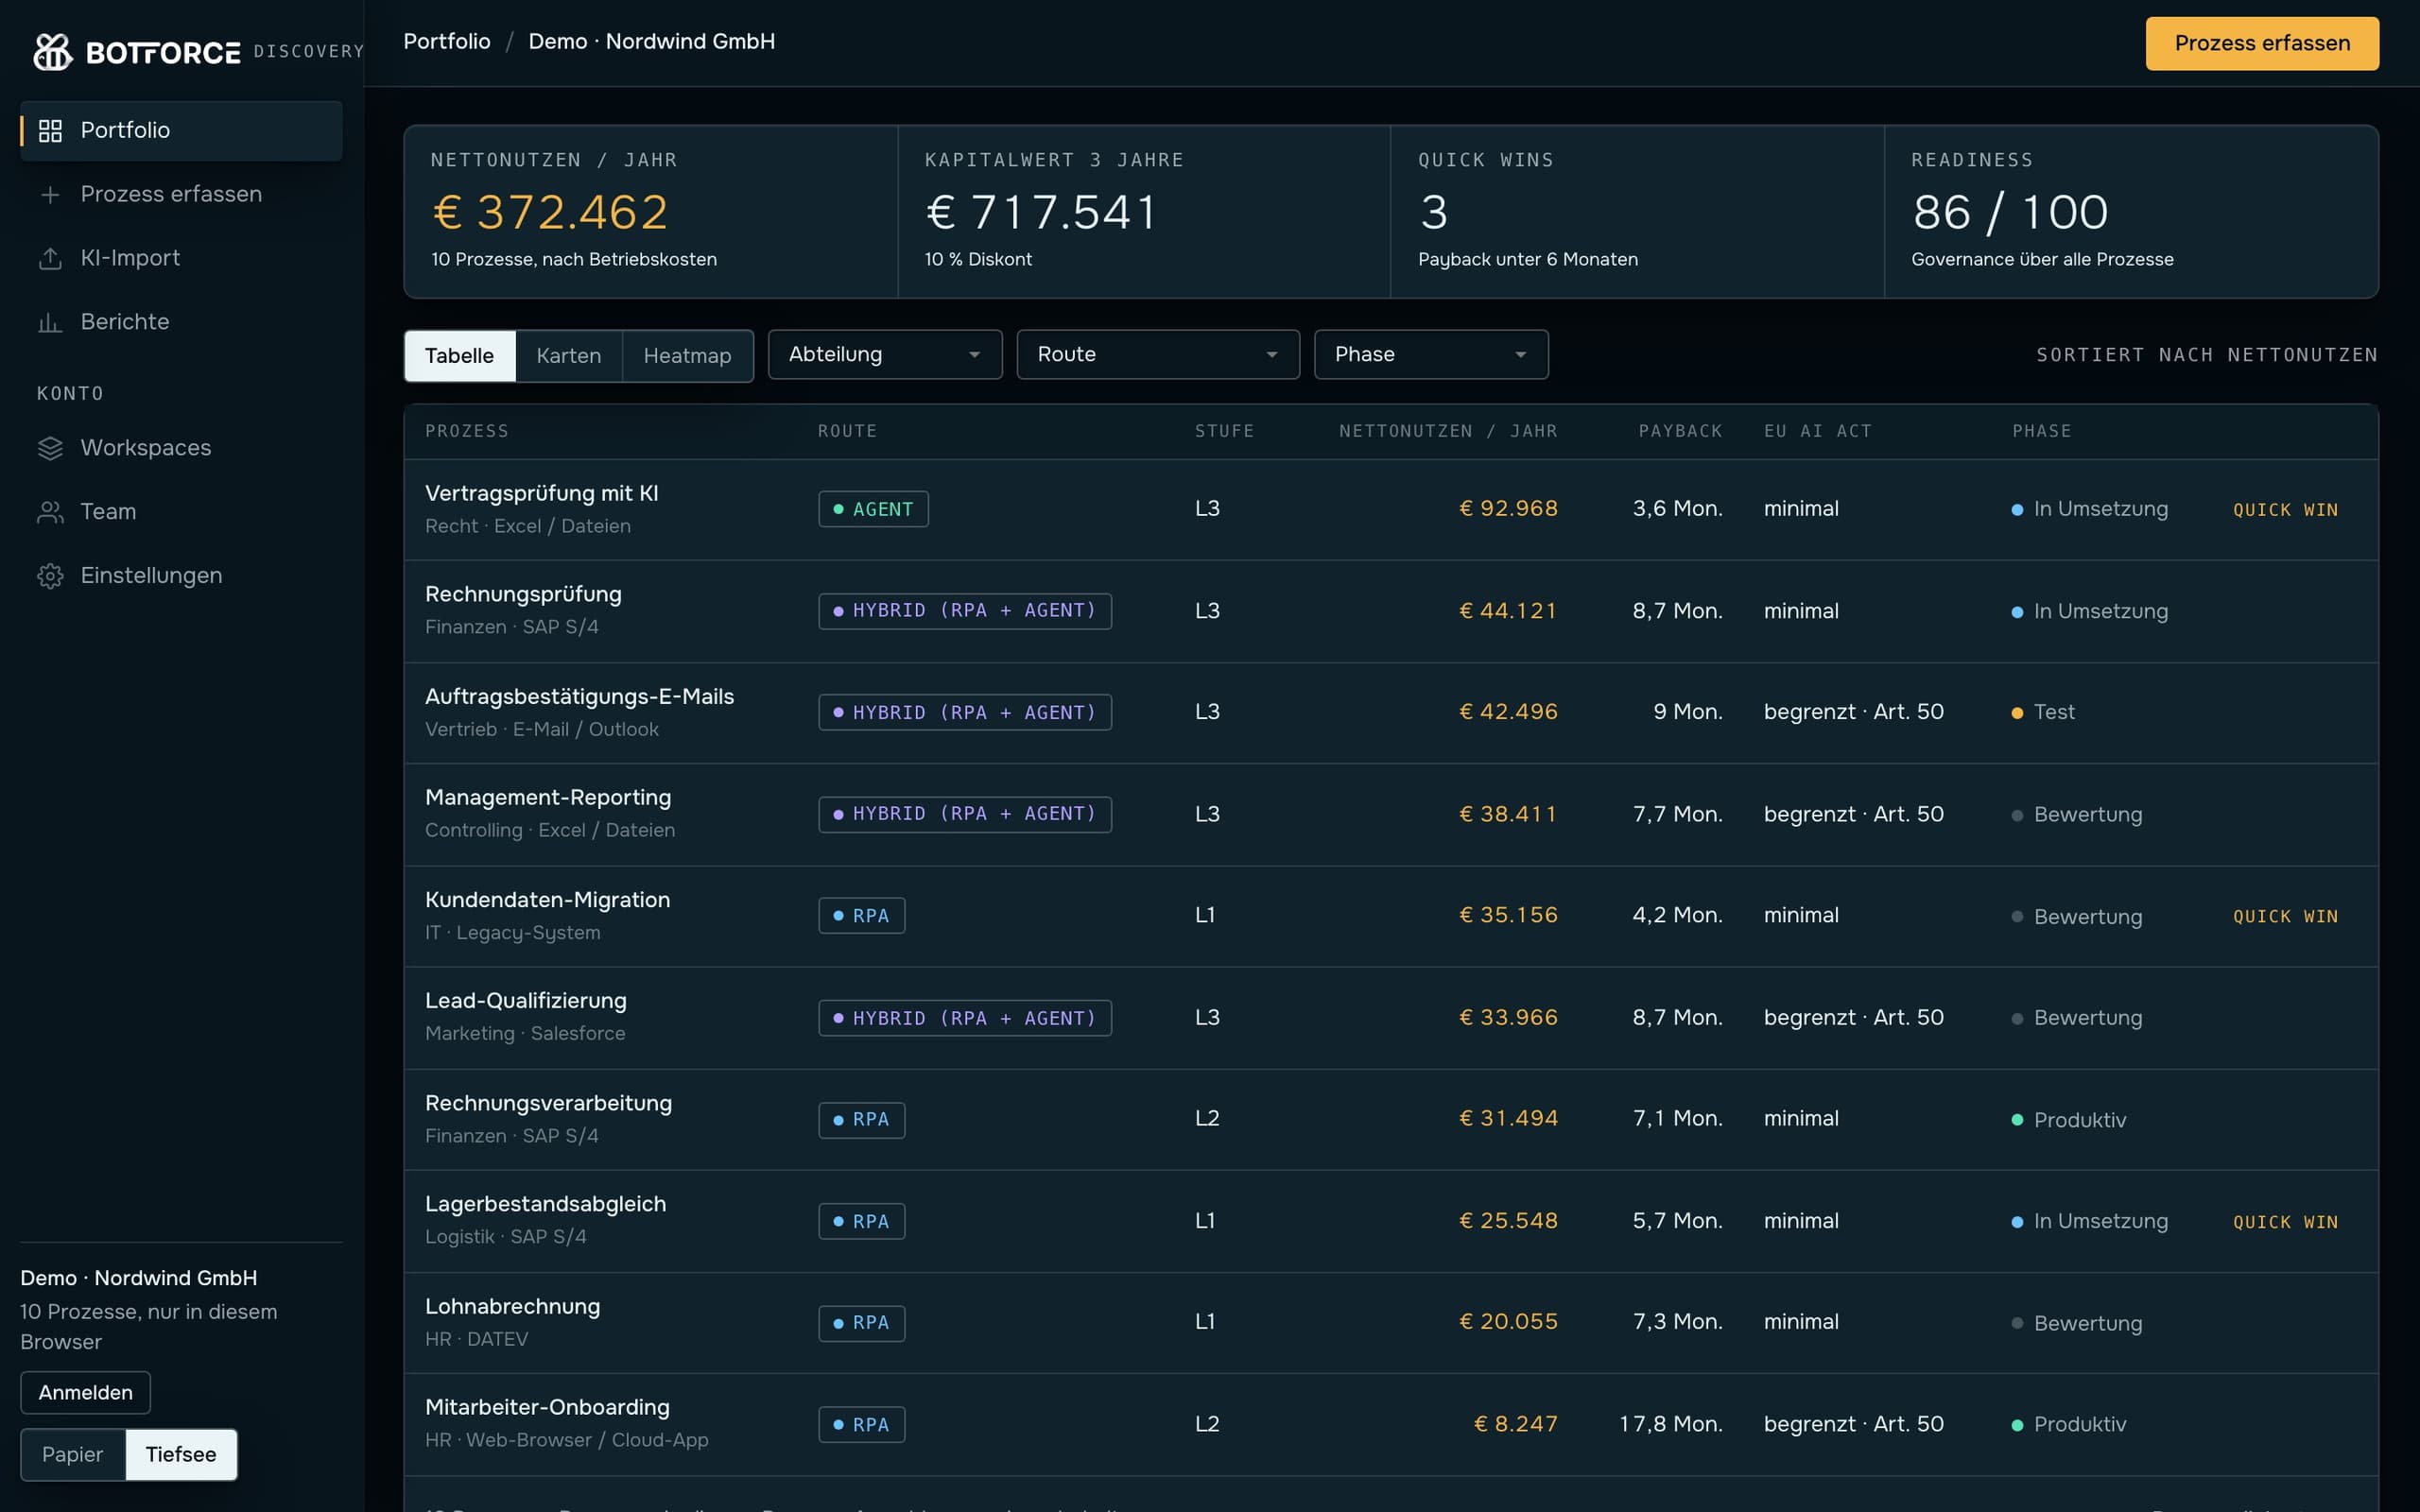Switch theme to Tiefsee
2420x1512 pixels.
tap(181, 1454)
